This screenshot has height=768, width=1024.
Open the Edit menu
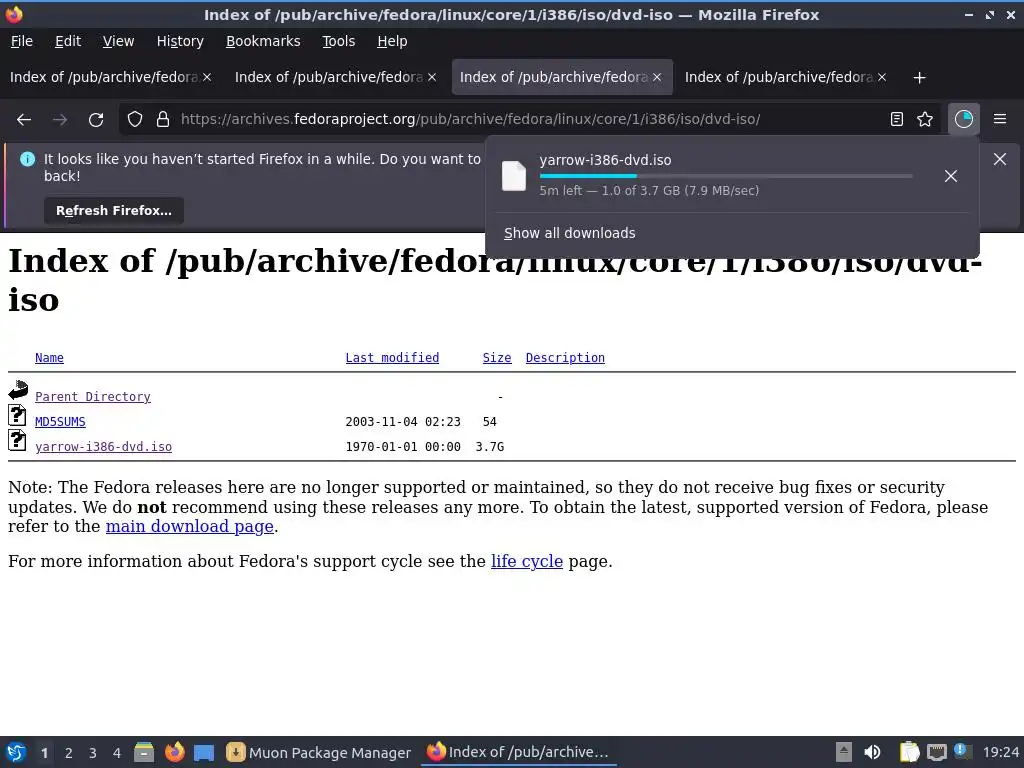click(68, 41)
